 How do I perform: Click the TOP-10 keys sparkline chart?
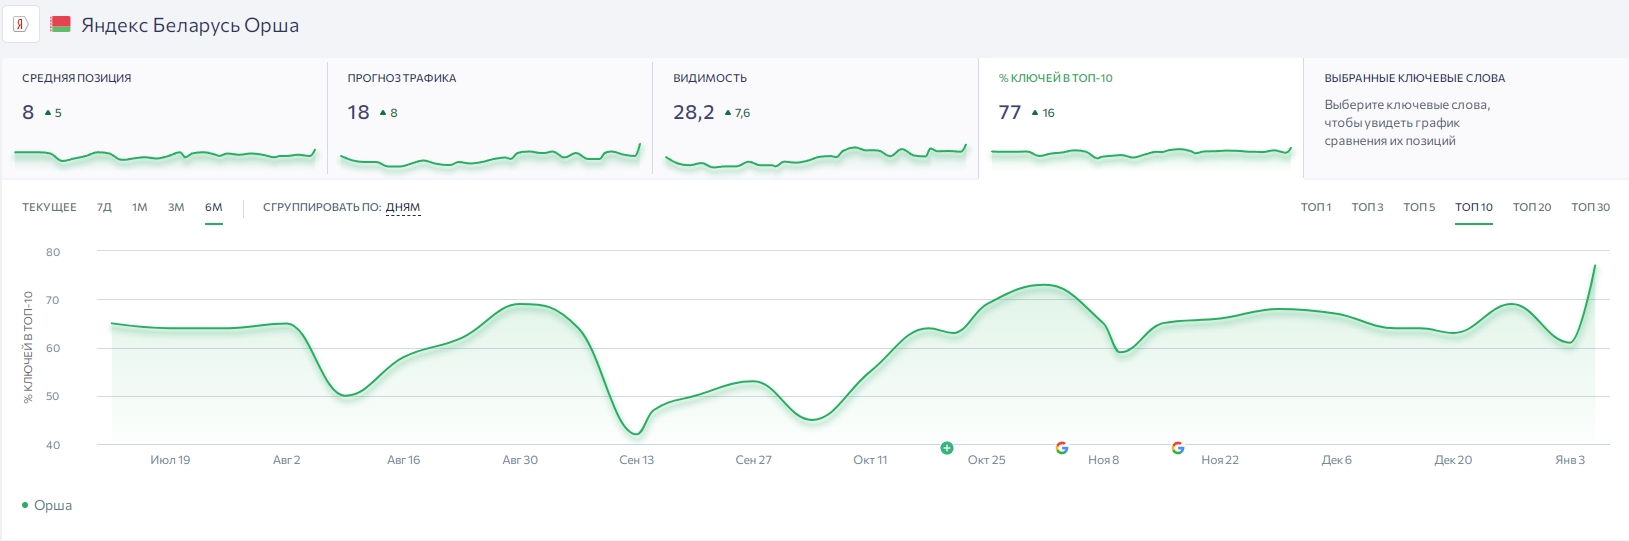pyautogui.click(x=1141, y=153)
